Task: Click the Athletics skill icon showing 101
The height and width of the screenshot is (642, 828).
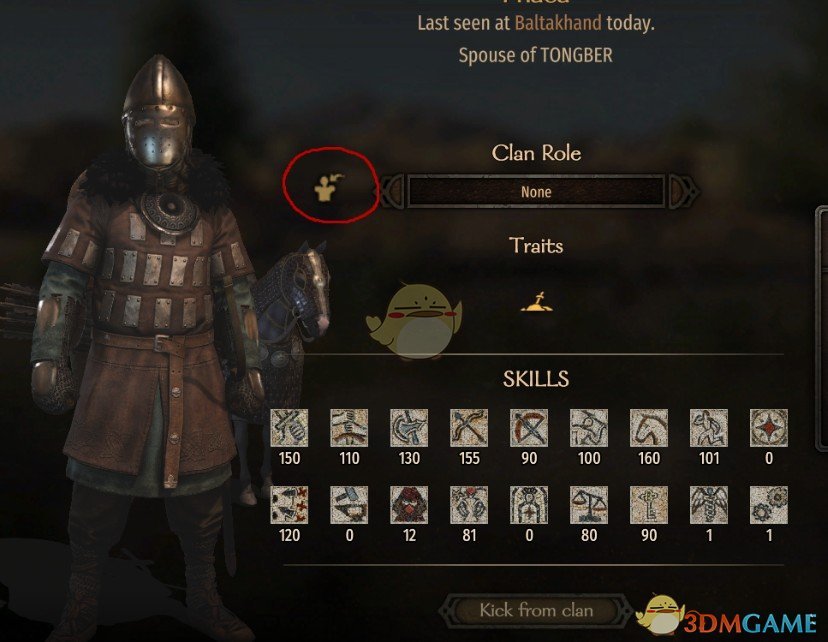Action: coord(709,428)
